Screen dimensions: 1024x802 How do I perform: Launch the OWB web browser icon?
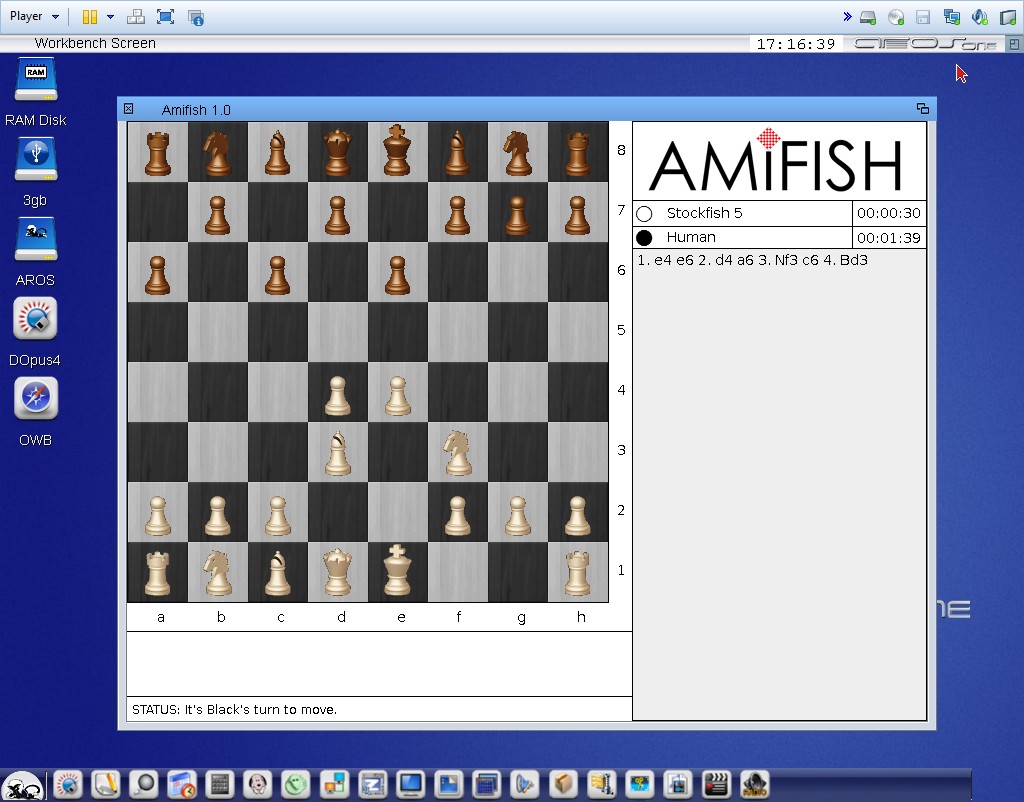click(36, 401)
